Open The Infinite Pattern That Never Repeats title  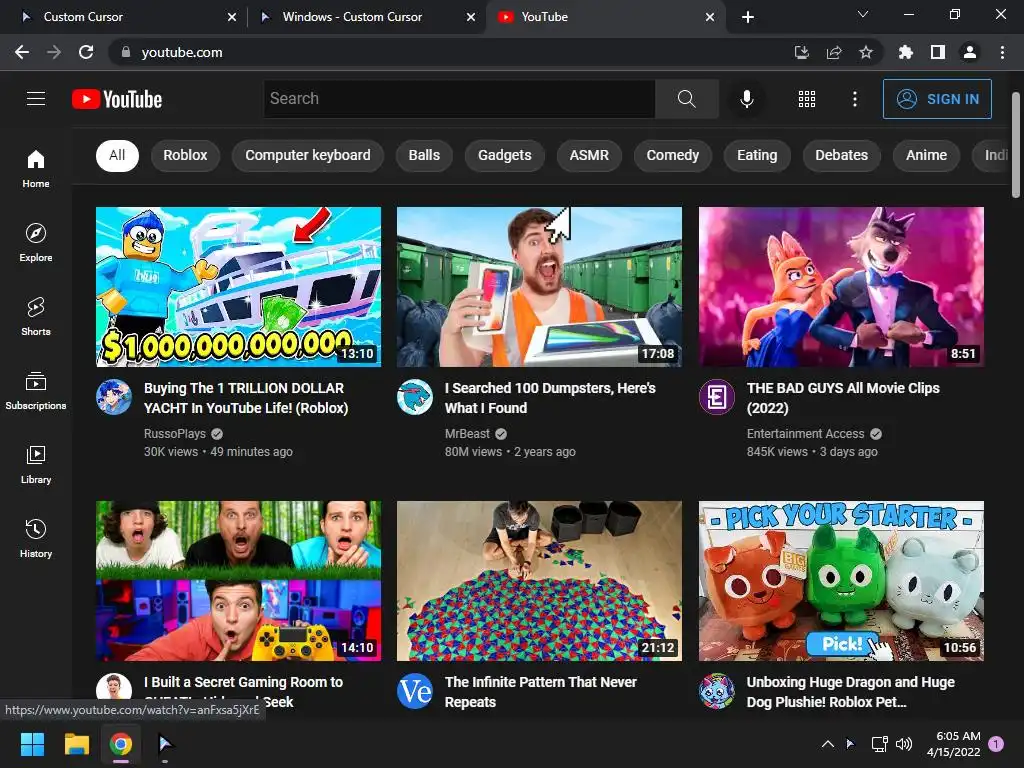coord(541,692)
